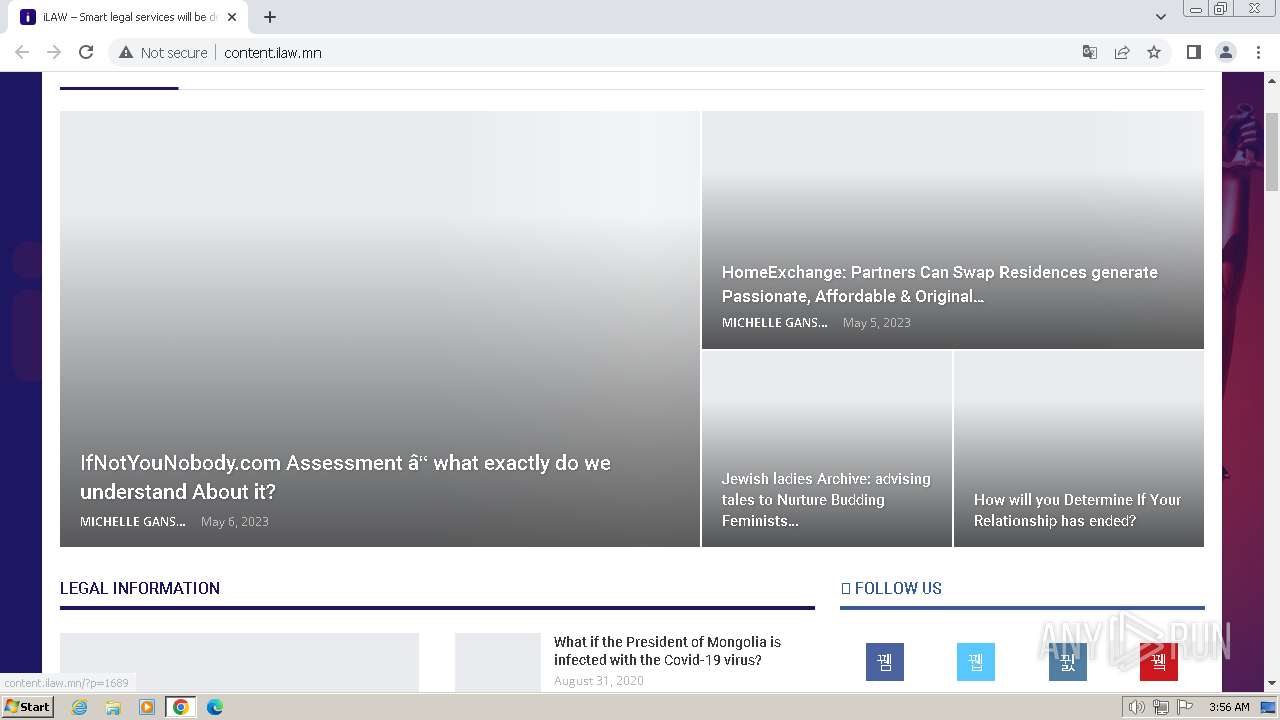This screenshot has height=720, width=1280.
Task: Open the Translate this page icon
Action: (x=1090, y=52)
